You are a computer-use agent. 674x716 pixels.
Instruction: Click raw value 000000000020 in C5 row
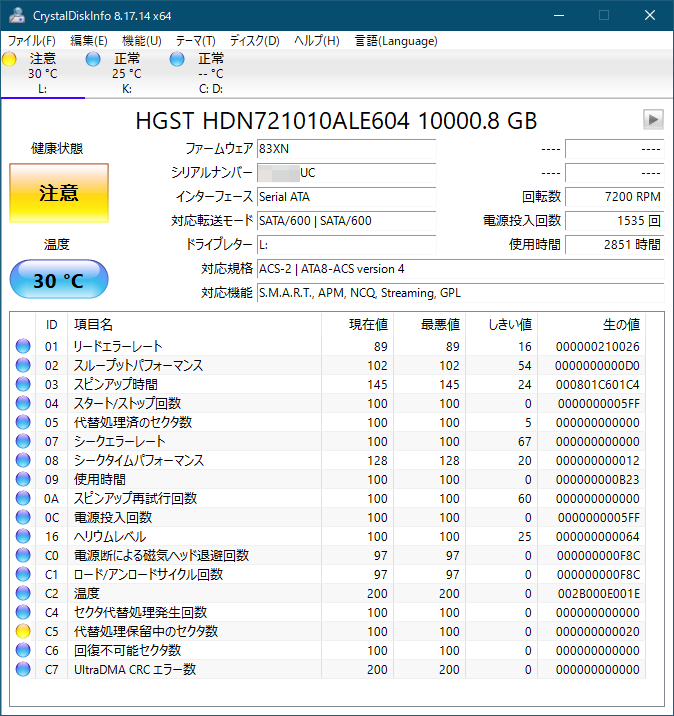coord(597,632)
